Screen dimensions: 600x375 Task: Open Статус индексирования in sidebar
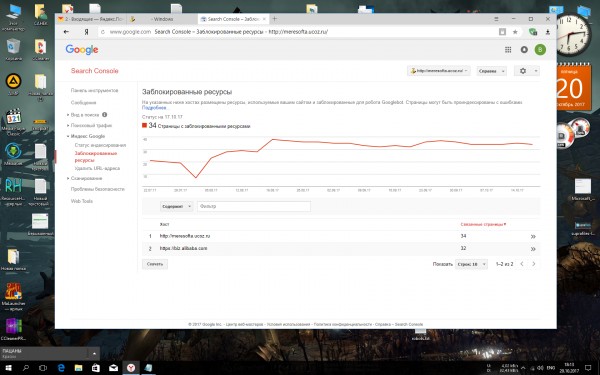pos(100,145)
